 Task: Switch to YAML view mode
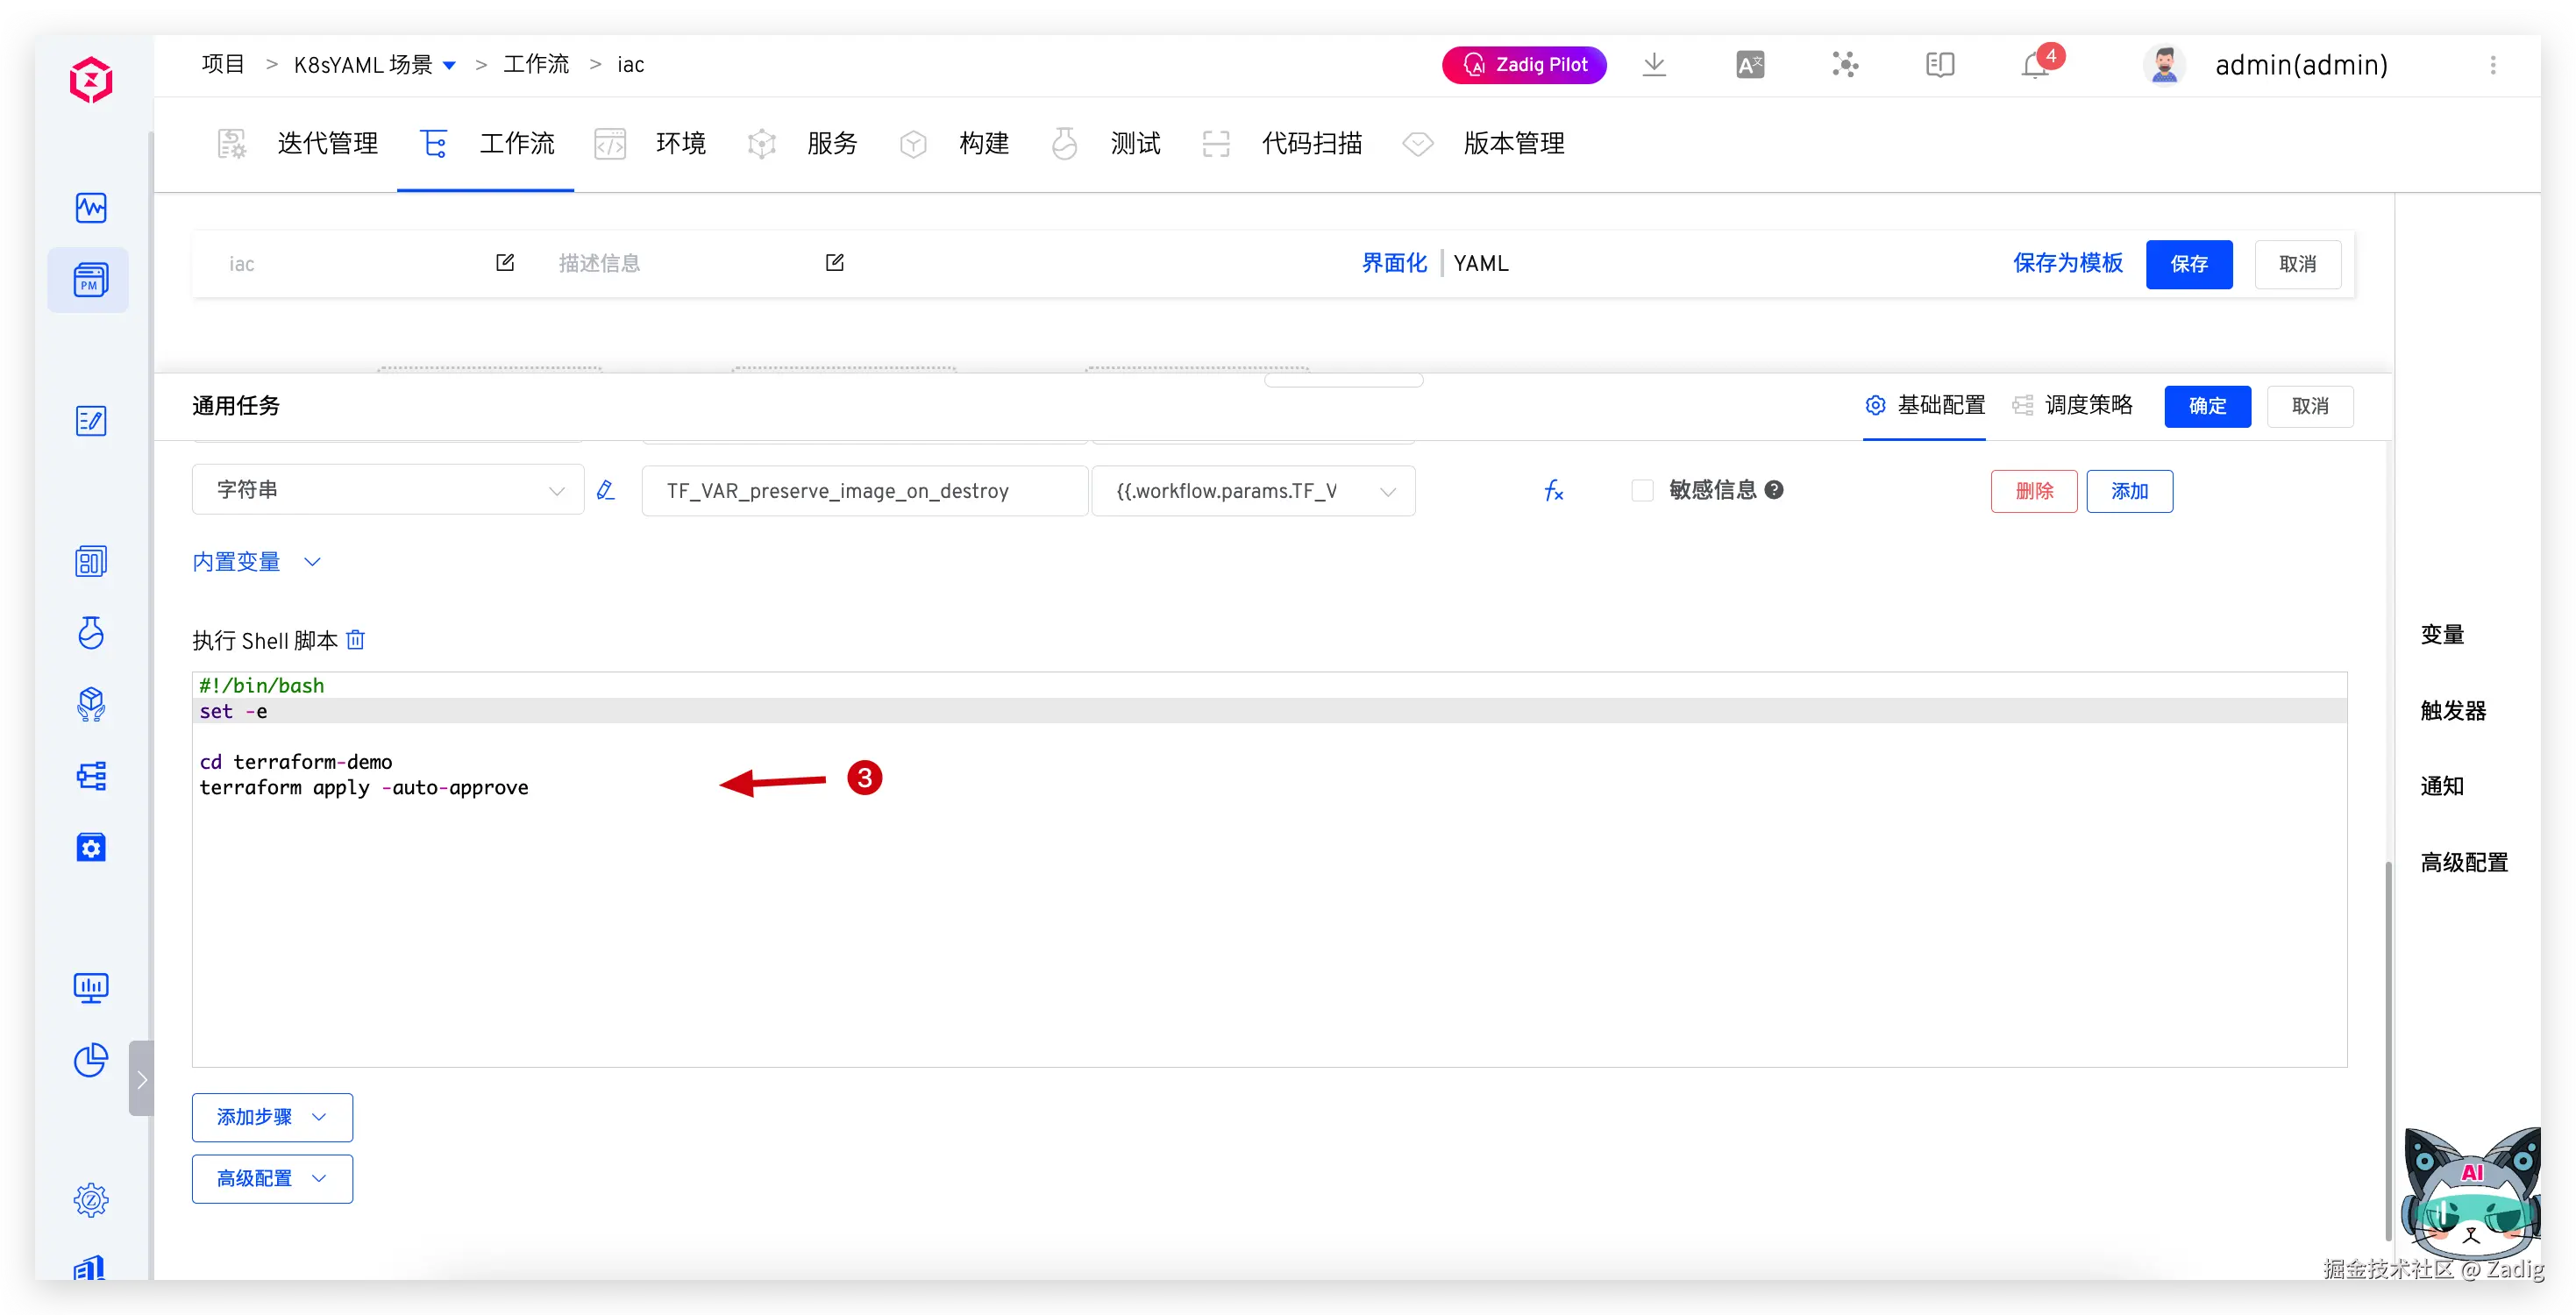pyautogui.click(x=1480, y=263)
